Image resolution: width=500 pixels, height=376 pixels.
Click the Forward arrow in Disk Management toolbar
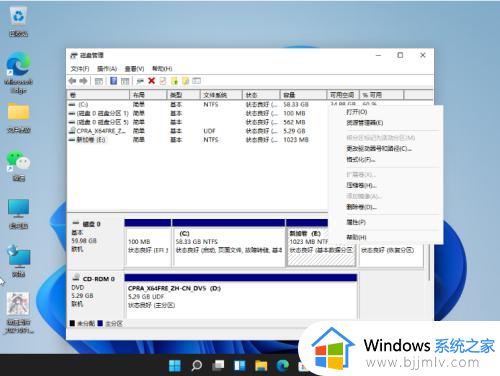(83, 81)
